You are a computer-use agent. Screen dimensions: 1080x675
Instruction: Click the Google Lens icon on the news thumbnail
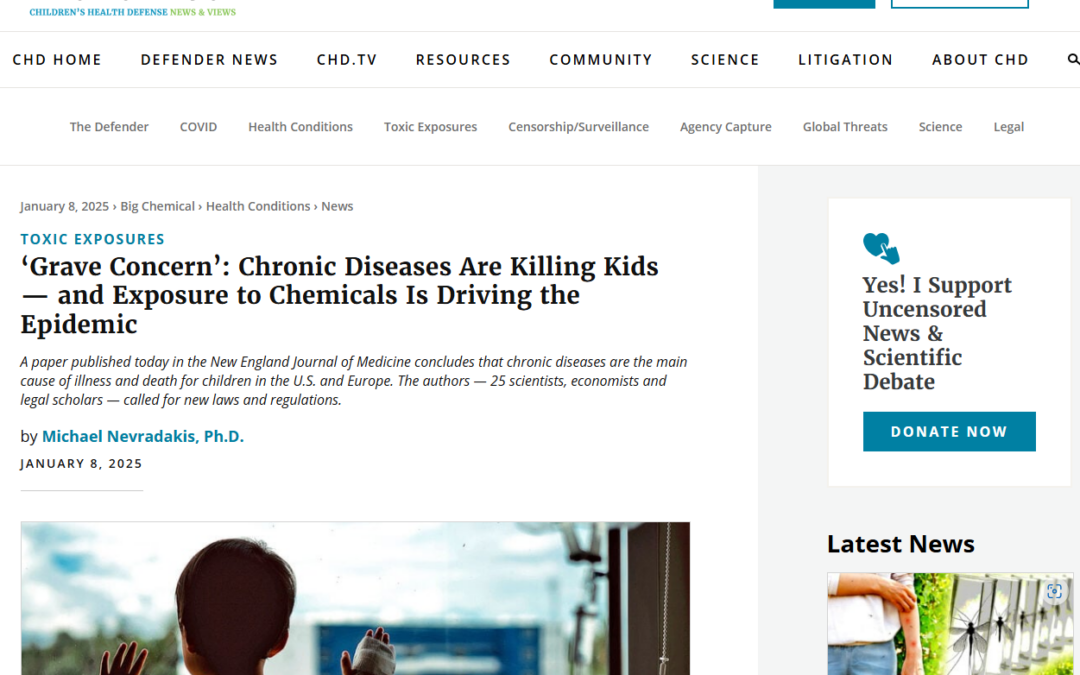click(x=1054, y=591)
